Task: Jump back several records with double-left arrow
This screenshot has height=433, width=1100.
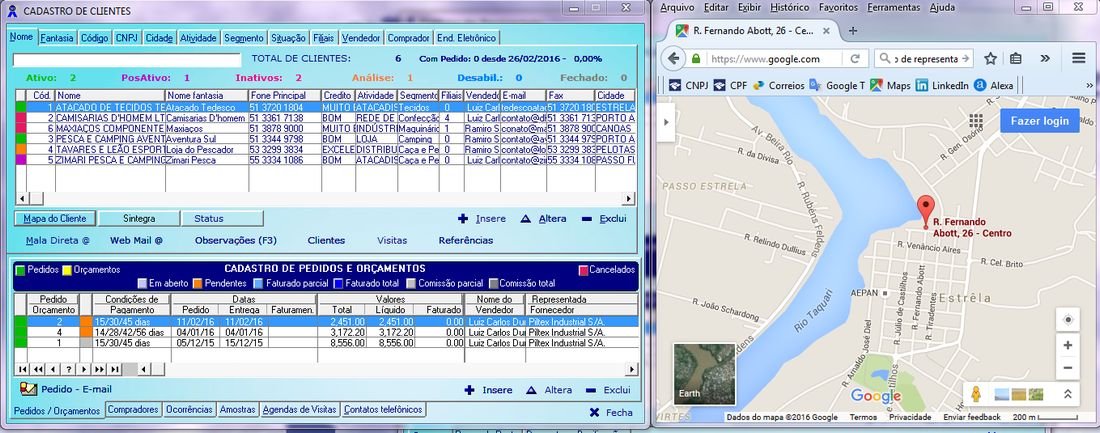Action: (38, 369)
